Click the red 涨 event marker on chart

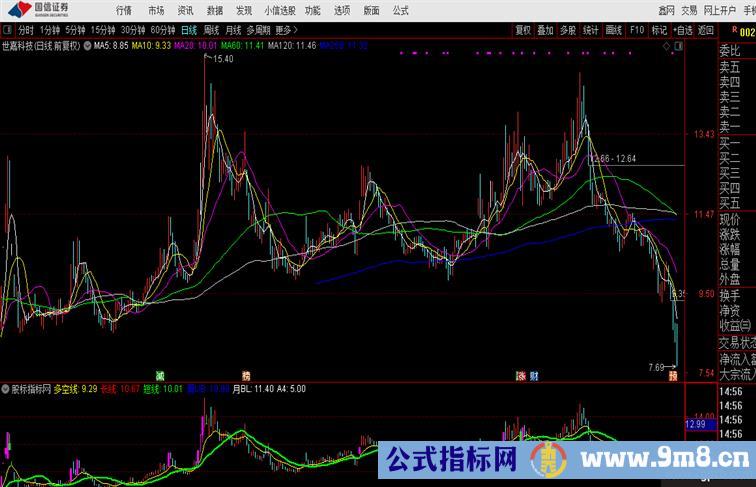point(521,375)
